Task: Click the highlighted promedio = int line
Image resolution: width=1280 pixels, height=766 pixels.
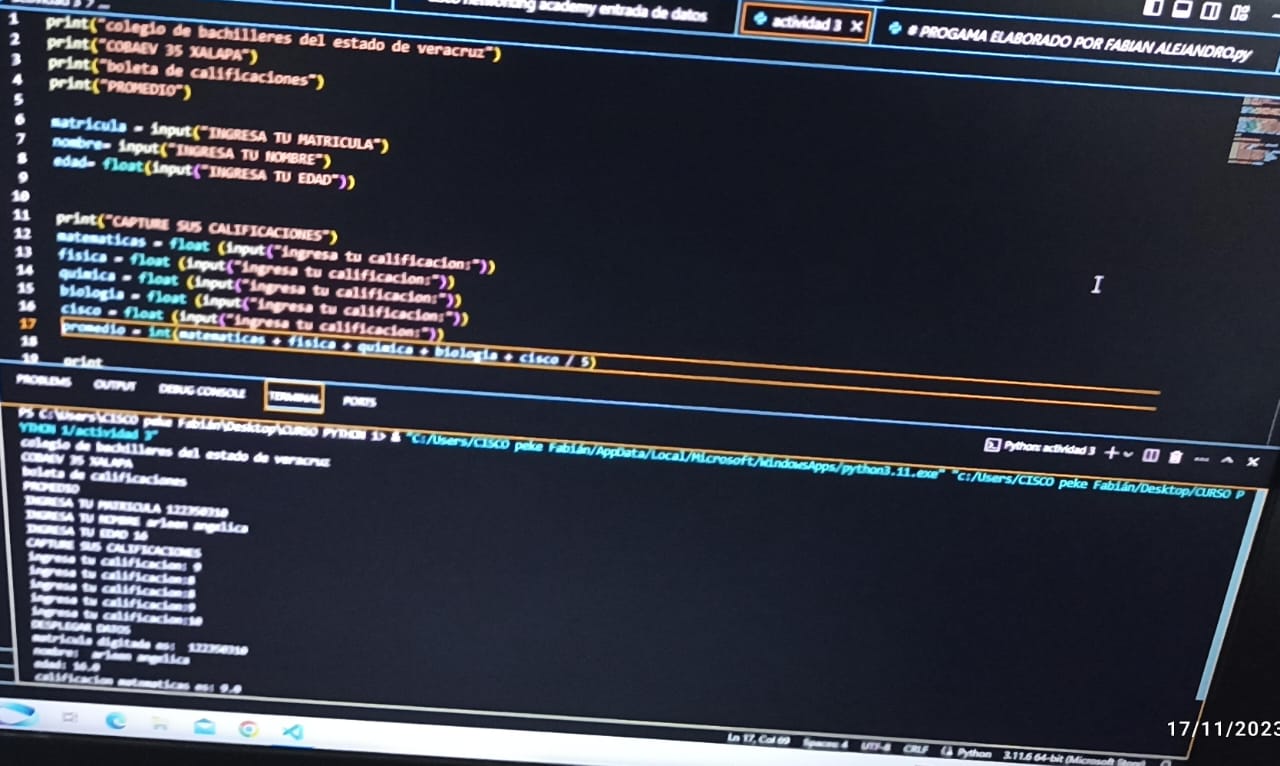Action: point(328,344)
